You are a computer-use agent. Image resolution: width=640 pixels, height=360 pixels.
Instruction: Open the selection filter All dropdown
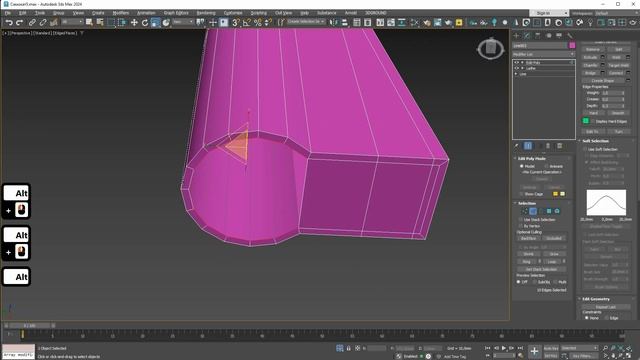pyautogui.click(x=72, y=22)
